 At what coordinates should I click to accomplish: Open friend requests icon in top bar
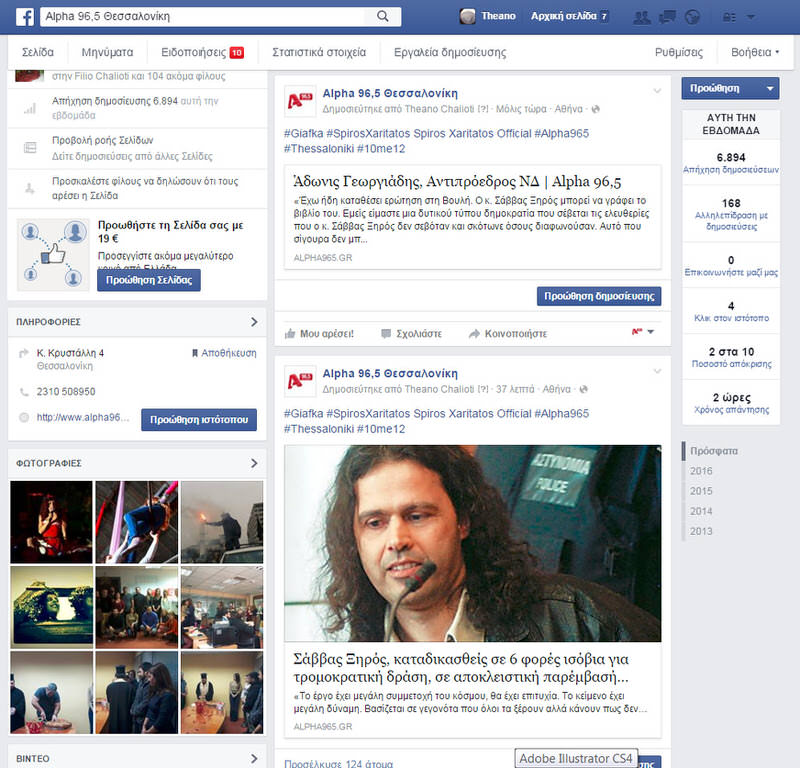(x=642, y=18)
